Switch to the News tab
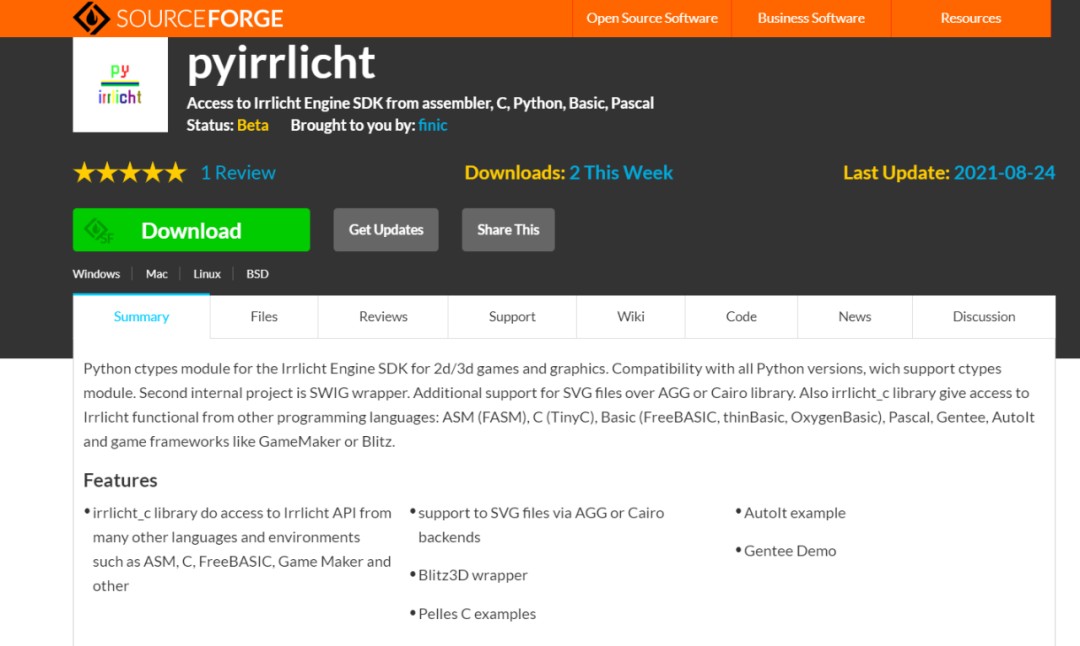1080x646 pixels. 855,317
